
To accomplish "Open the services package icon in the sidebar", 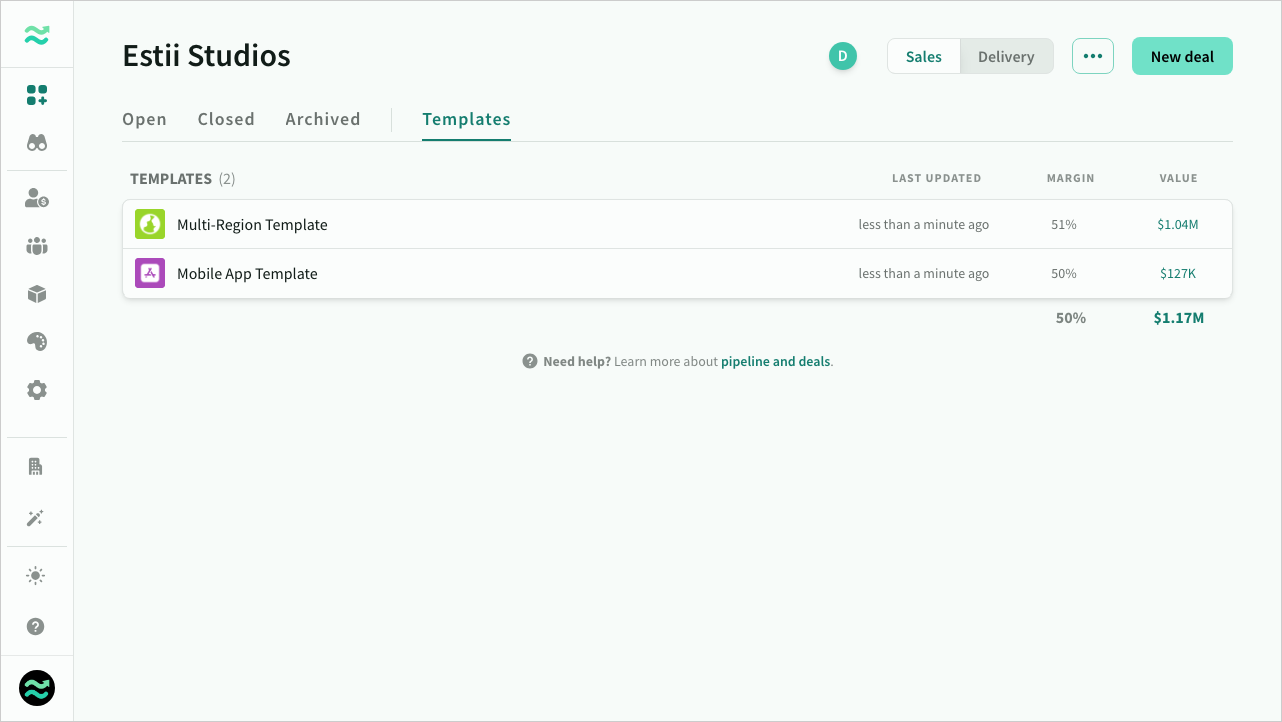I will [x=37, y=294].
